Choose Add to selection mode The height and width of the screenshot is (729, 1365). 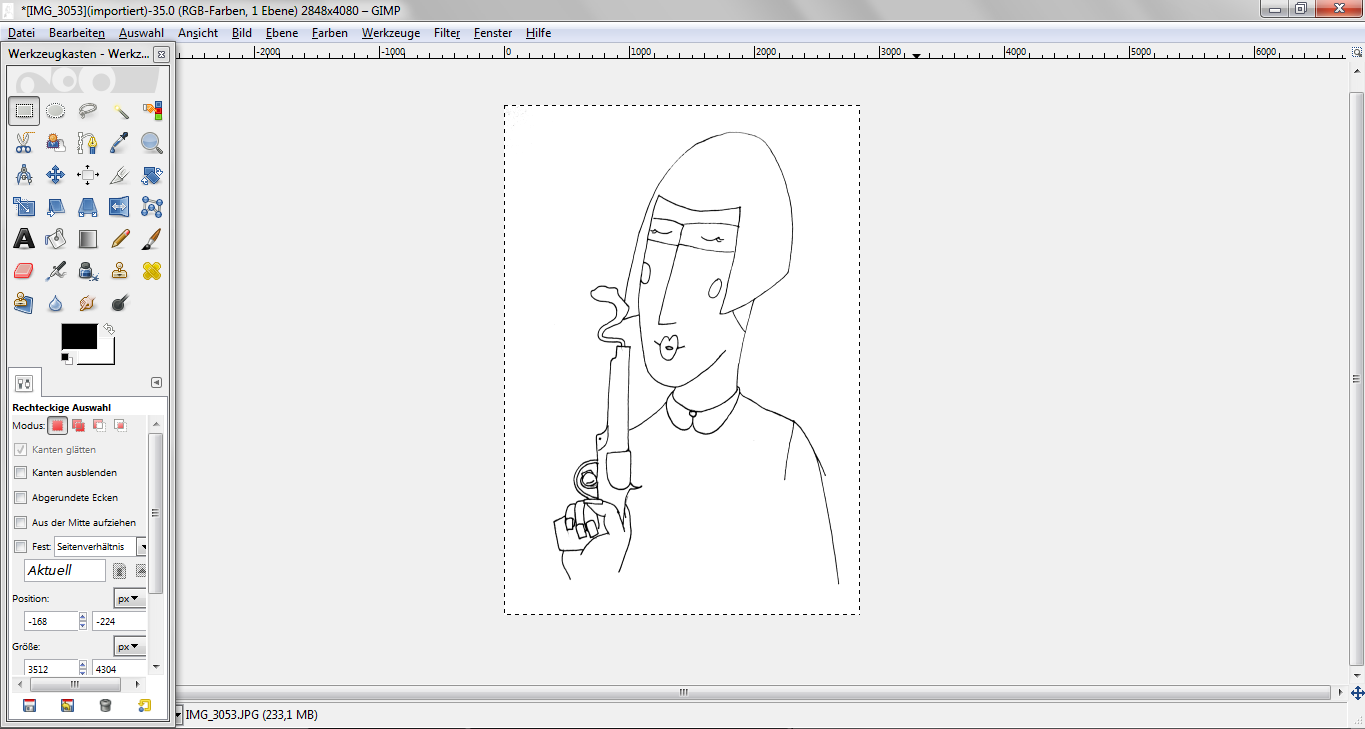[x=78, y=425]
